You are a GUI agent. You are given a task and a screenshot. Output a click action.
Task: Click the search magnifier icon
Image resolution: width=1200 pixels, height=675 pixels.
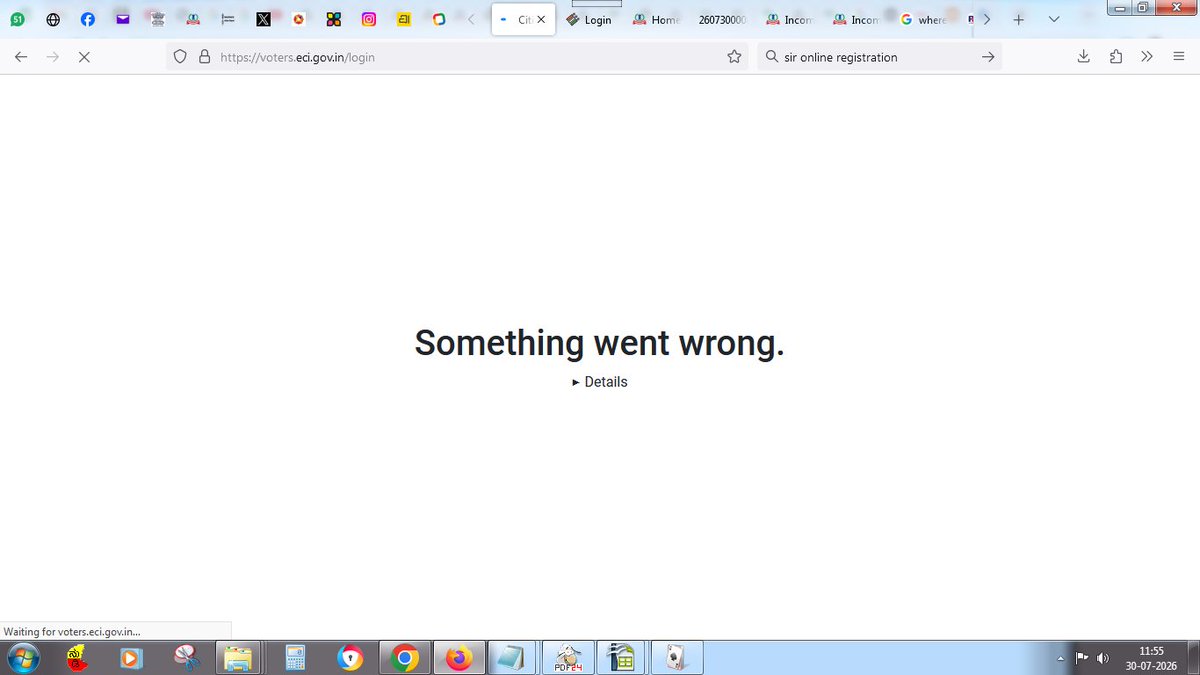point(772,57)
